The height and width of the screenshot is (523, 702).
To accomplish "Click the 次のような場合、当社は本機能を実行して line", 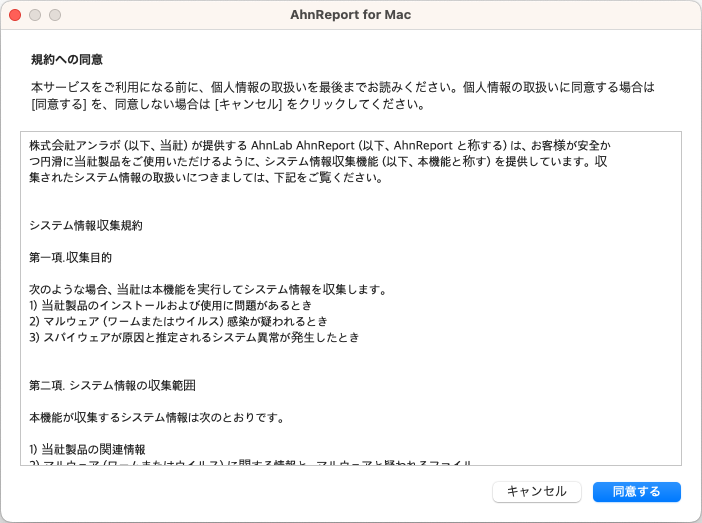I will [208, 290].
